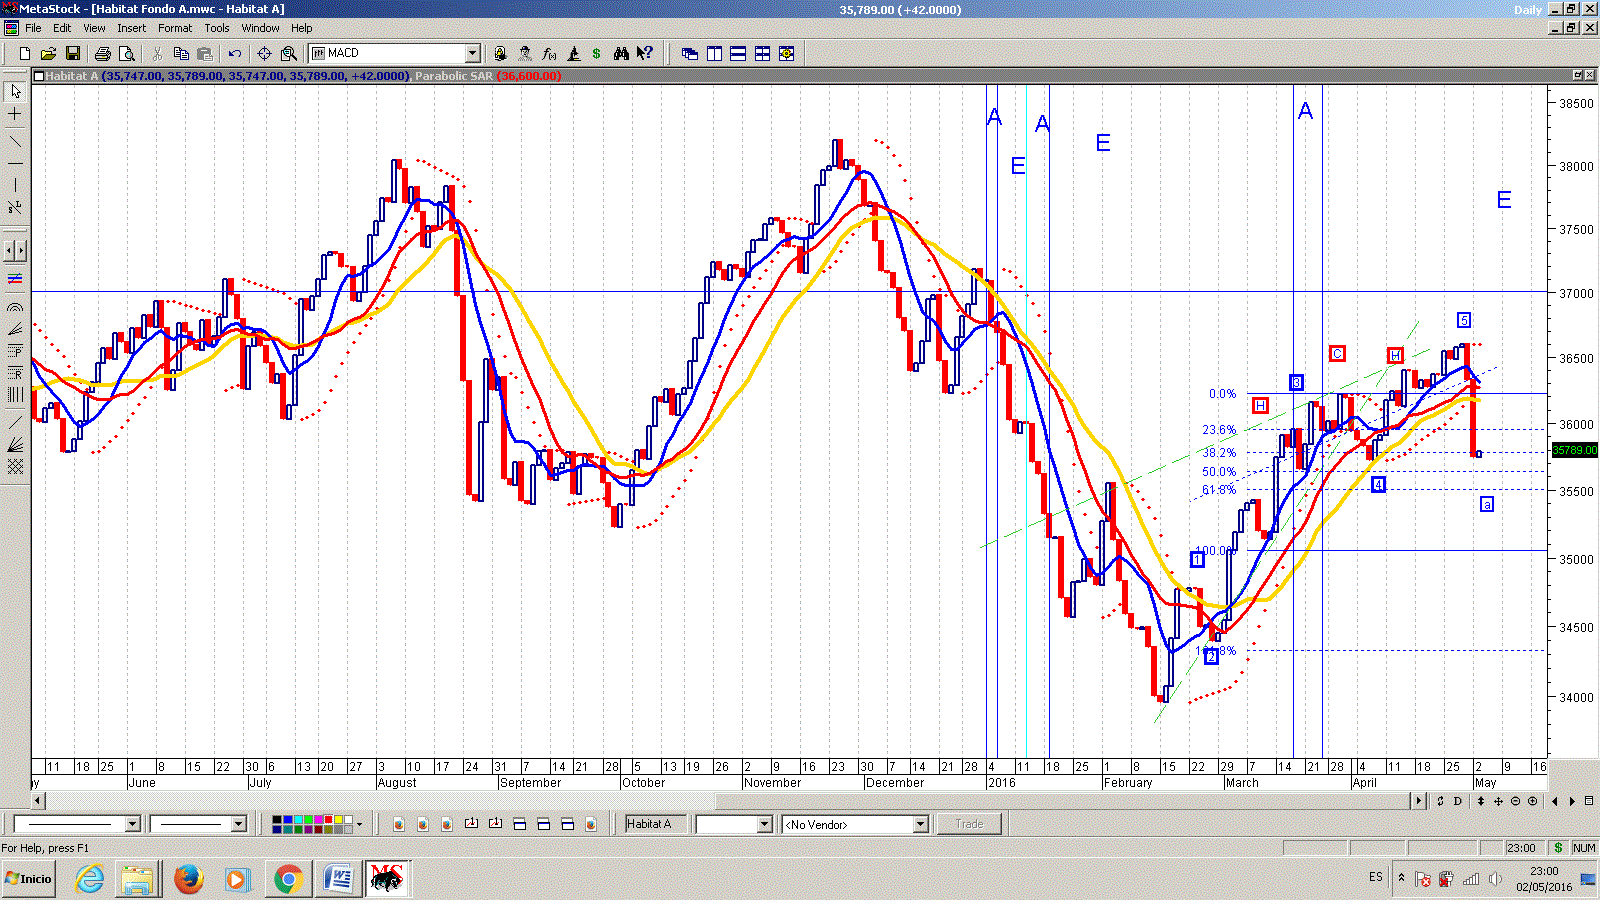The image size is (1600, 900).
Task: Open the Window menu
Action: pyautogui.click(x=260, y=28)
